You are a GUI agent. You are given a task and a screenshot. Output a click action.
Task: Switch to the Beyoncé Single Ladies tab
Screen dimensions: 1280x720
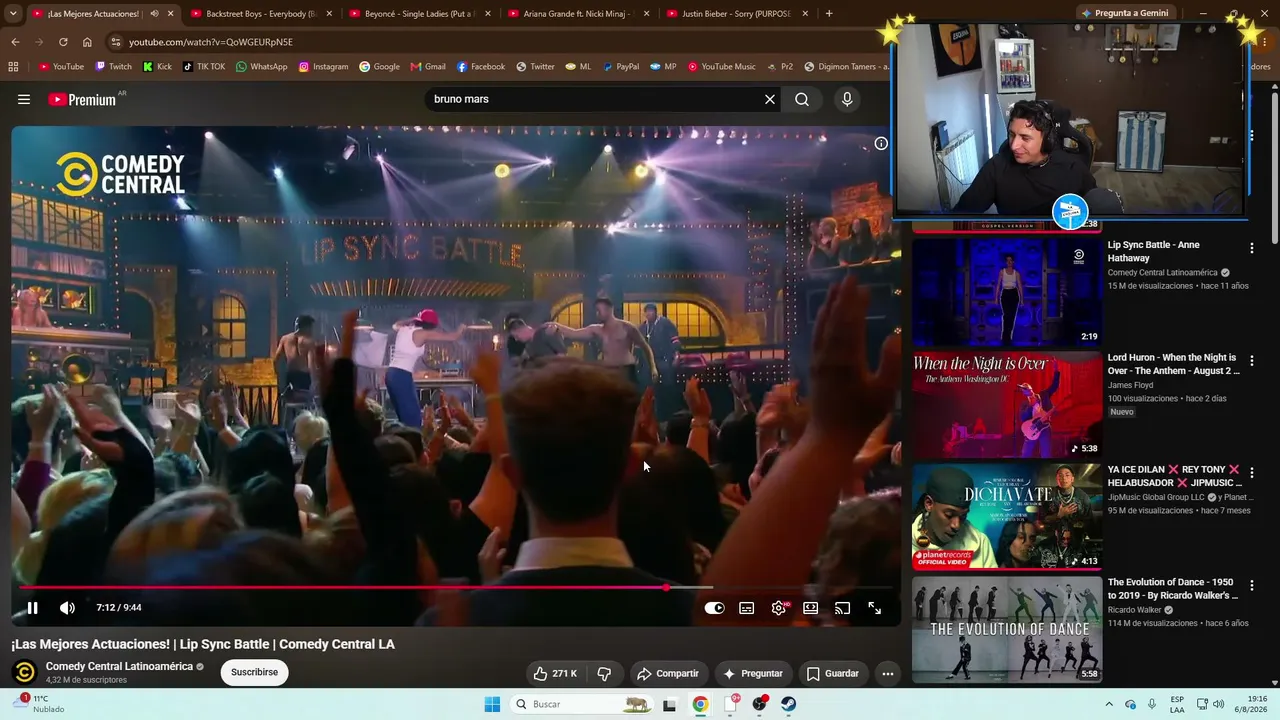coord(418,14)
